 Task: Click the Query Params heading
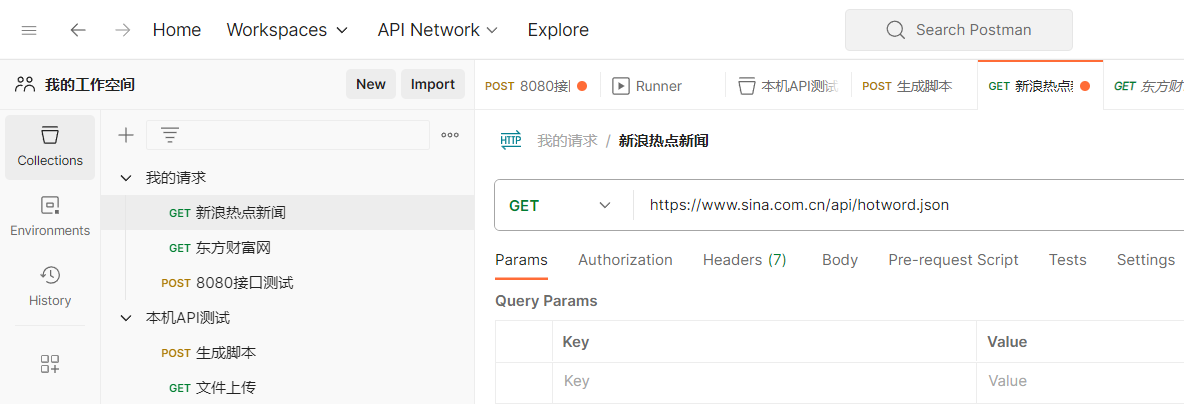[546, 301]
